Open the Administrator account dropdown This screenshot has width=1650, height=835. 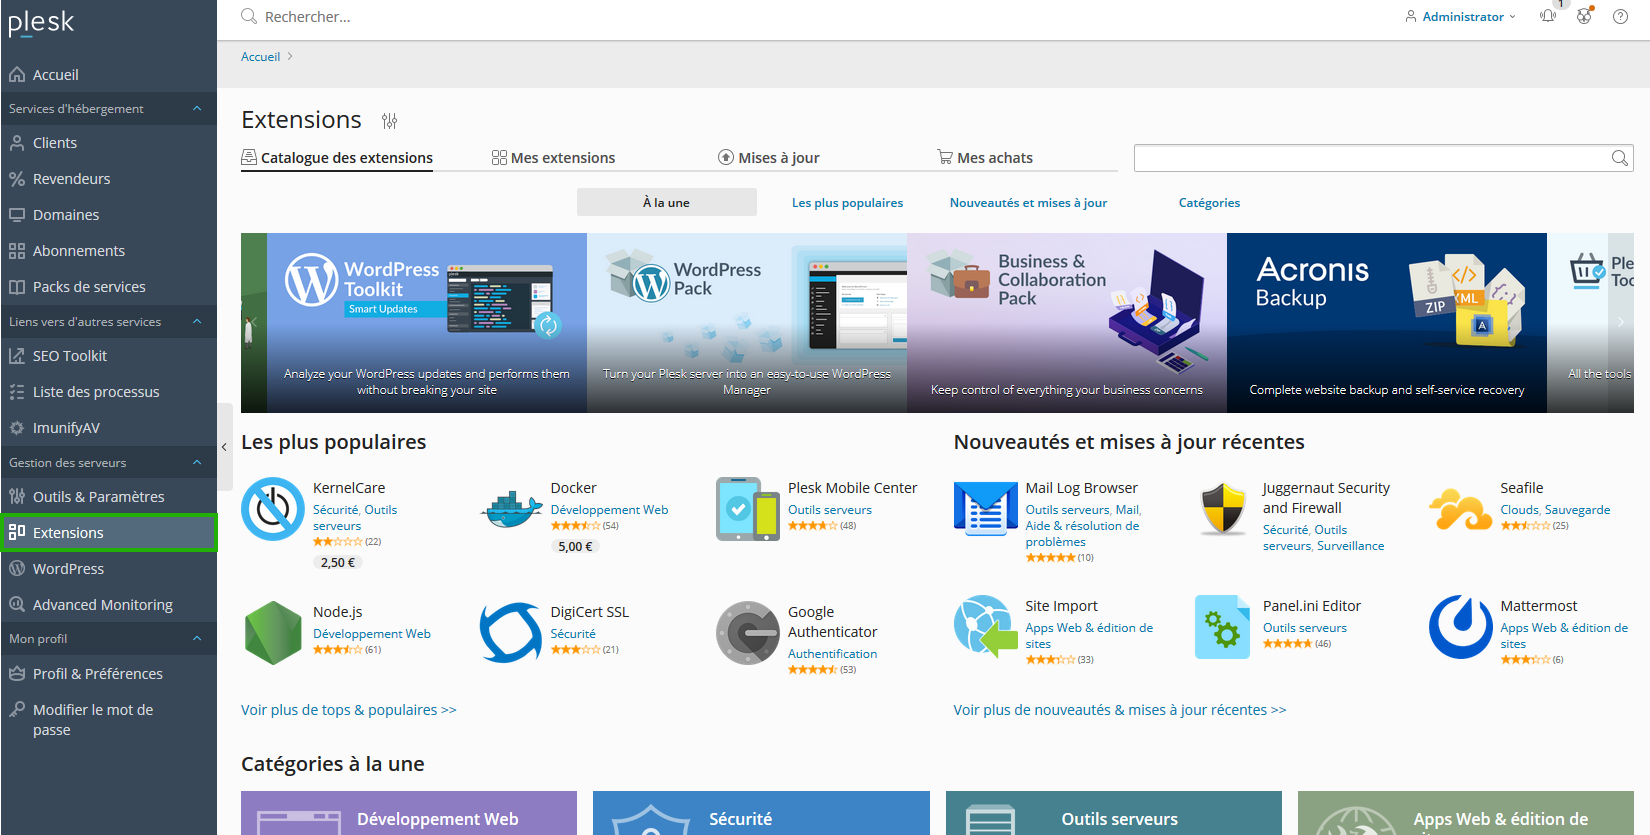pos(1461,17)
